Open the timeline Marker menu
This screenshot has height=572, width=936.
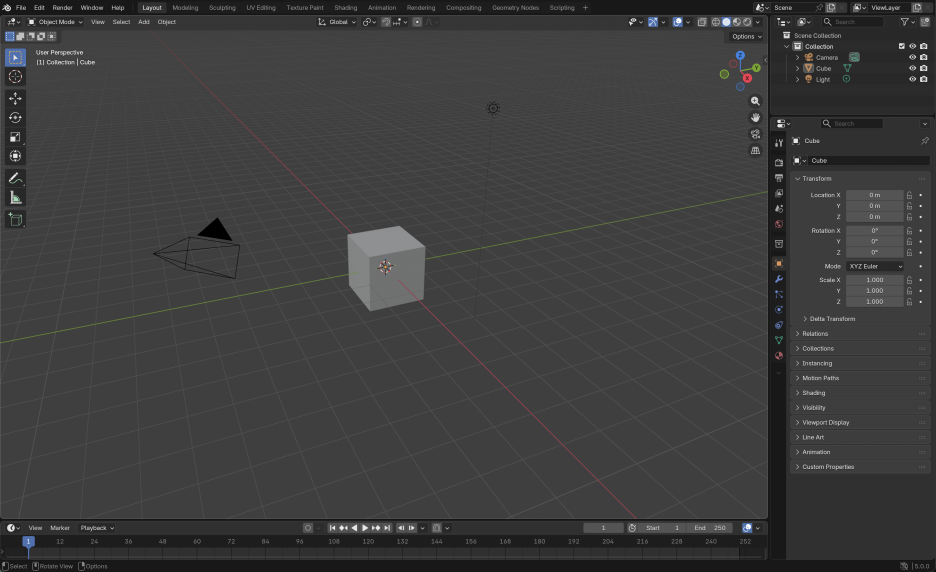coord(60,528)
